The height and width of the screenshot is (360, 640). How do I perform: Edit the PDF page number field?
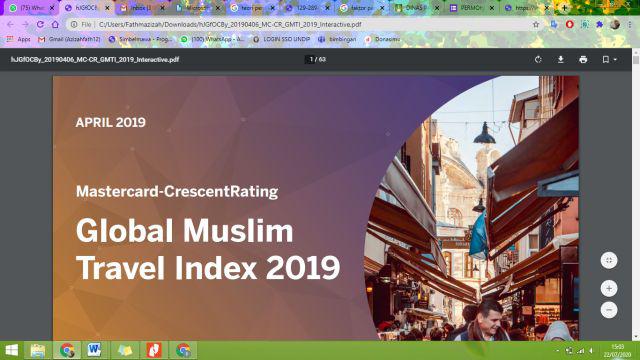coord(311,60)
